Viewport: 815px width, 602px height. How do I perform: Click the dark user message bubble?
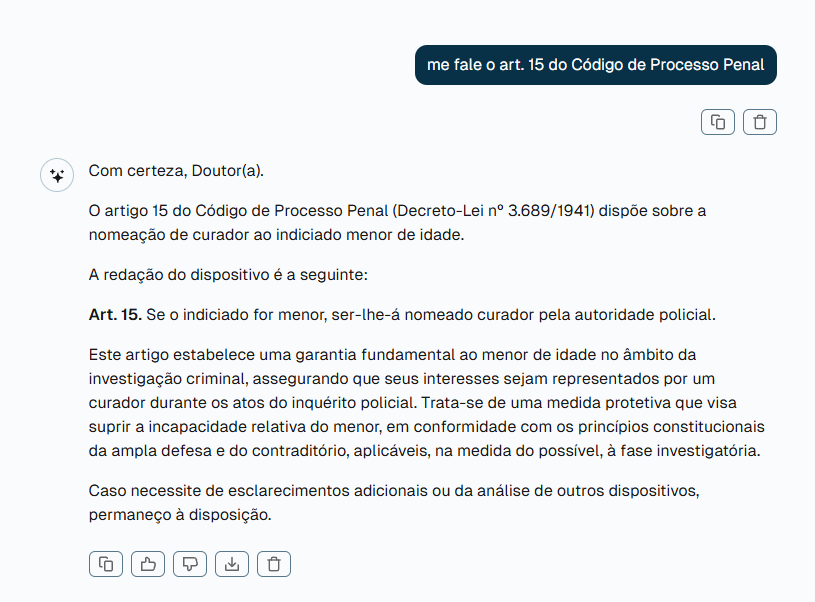[x=595, y=65]
